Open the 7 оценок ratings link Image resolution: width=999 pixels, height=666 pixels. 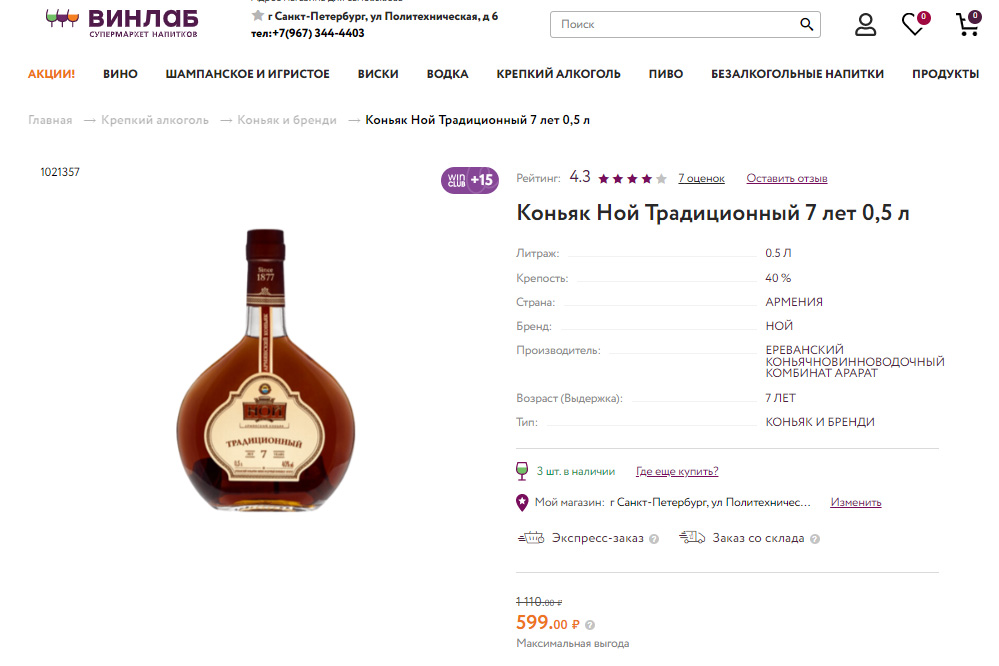(x=701, y=179)
